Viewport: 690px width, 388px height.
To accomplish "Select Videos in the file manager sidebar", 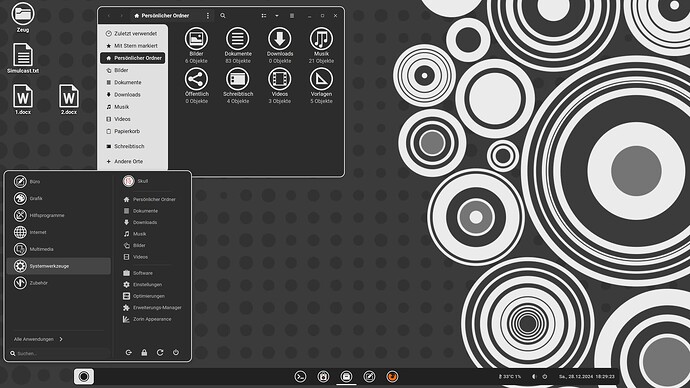I will coord(132,119).
